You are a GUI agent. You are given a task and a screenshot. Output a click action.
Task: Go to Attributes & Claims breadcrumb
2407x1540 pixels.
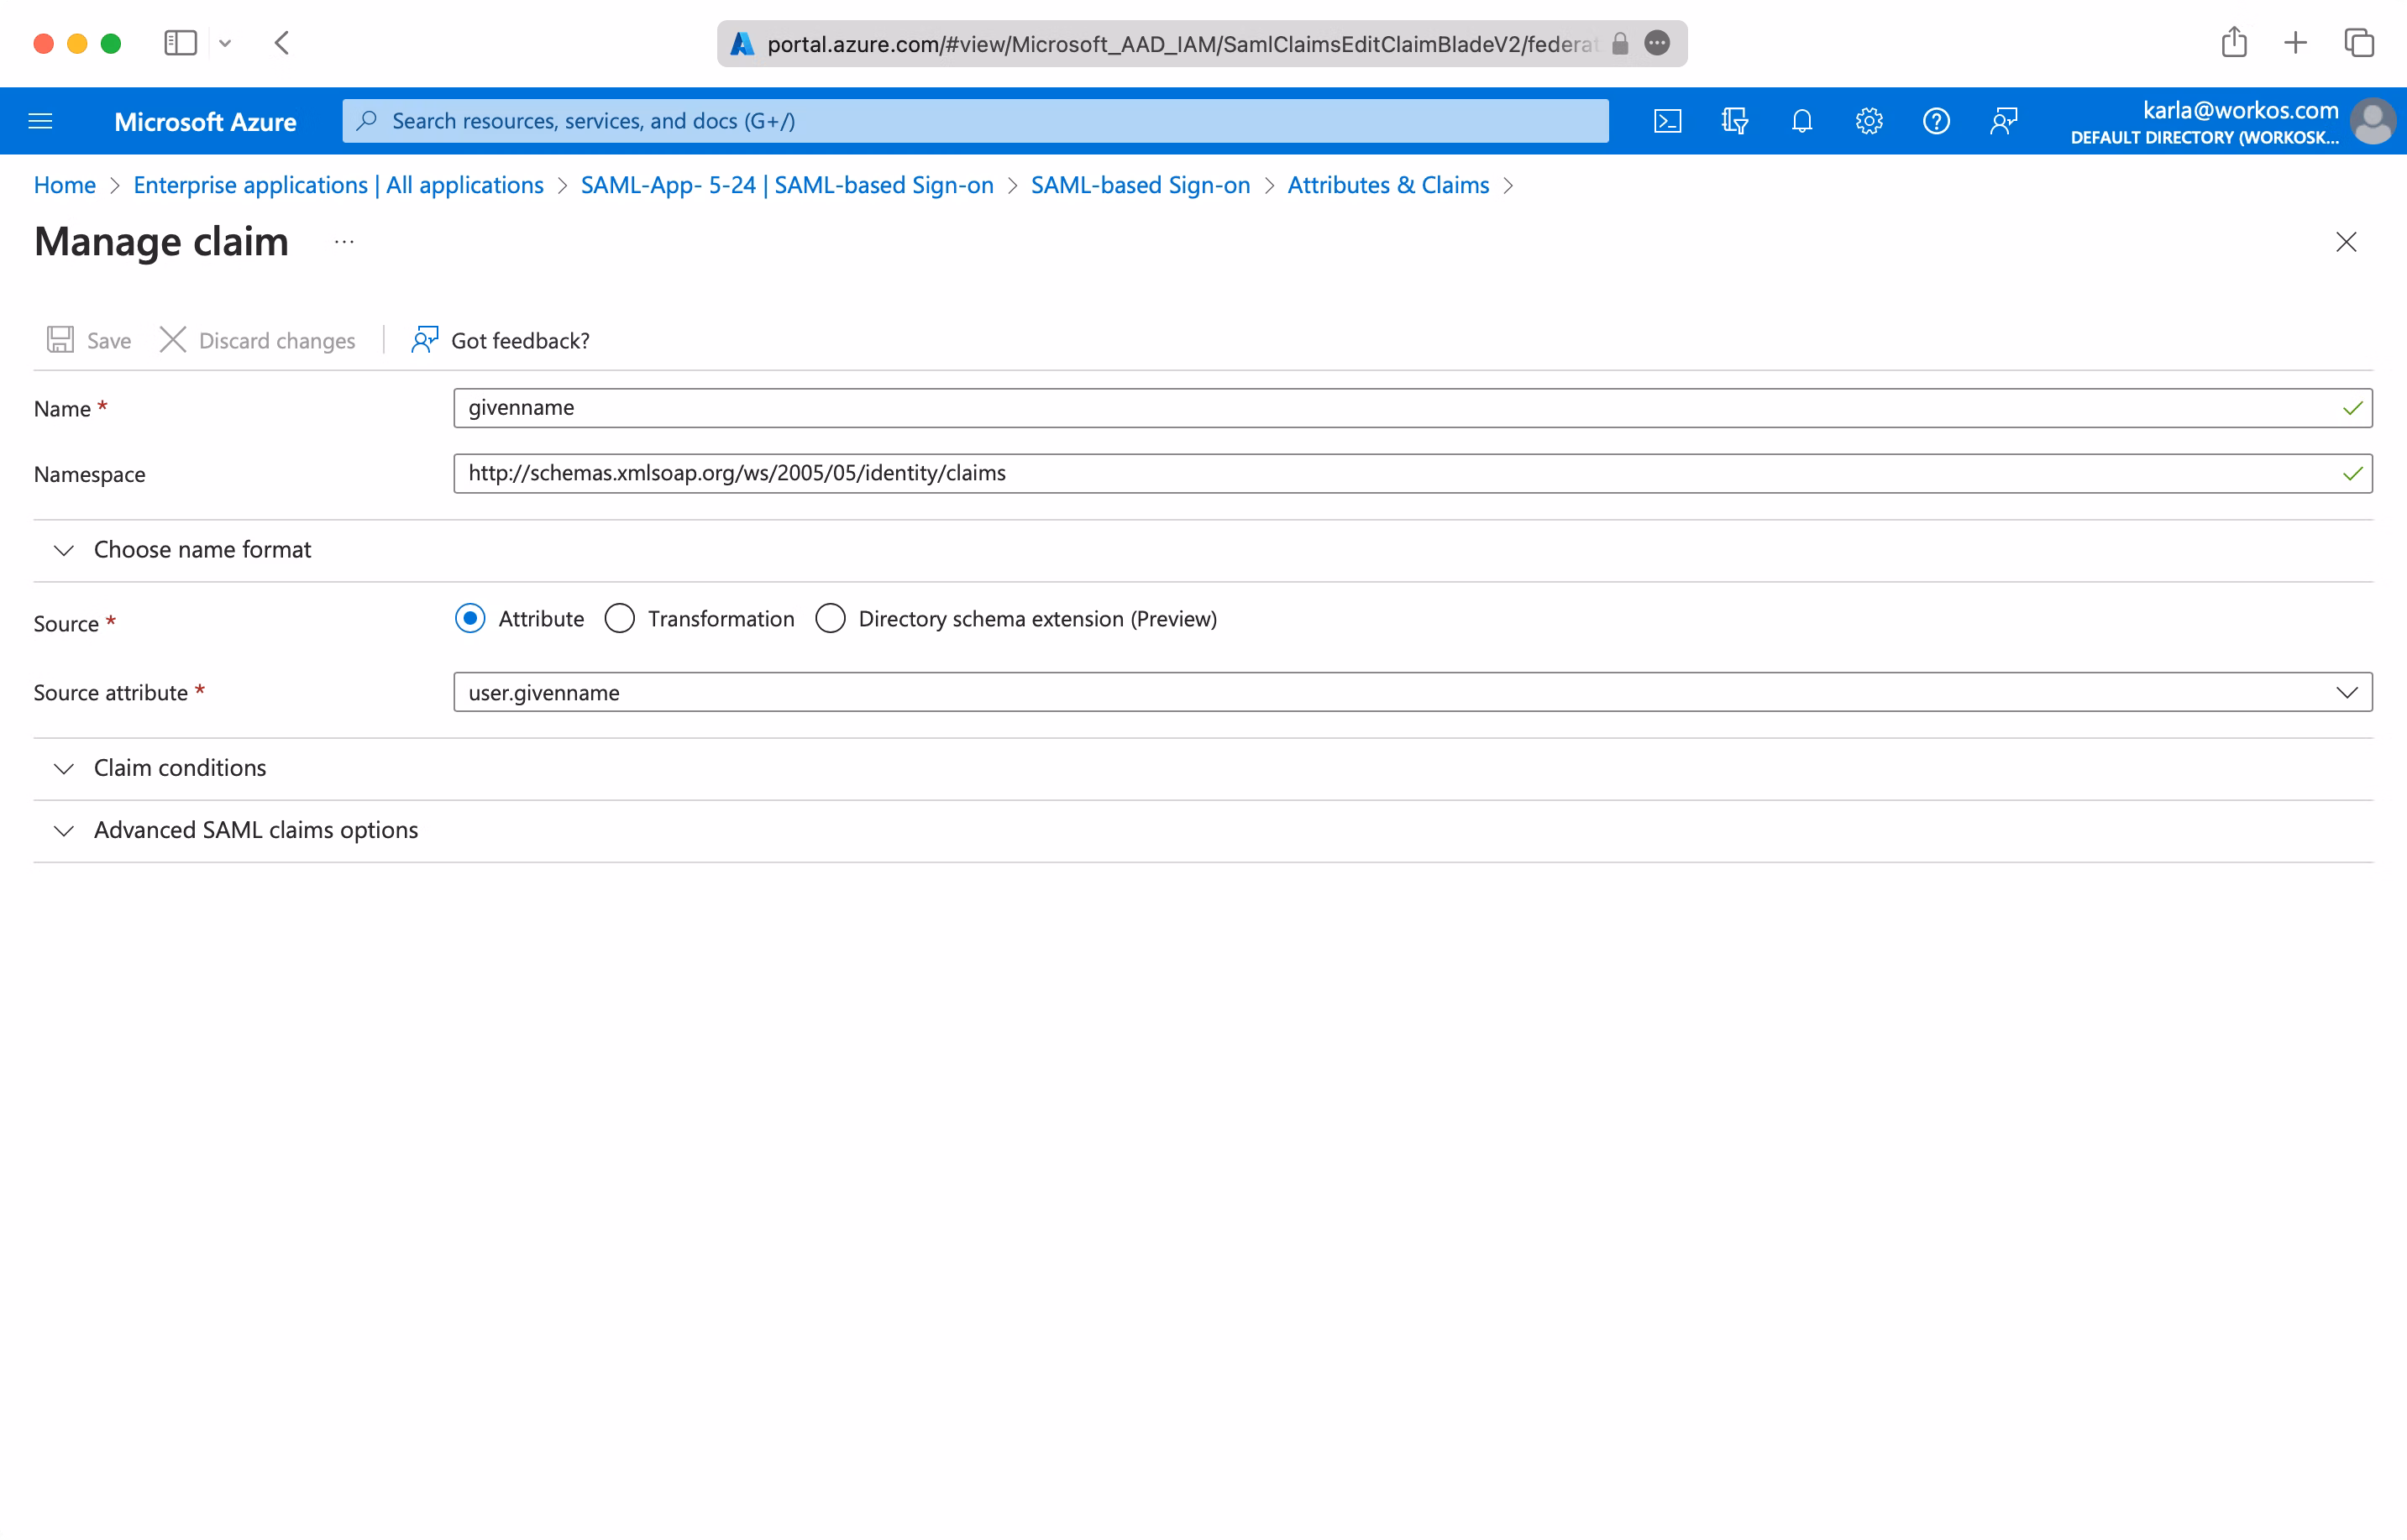click(x=1387, y=185)
